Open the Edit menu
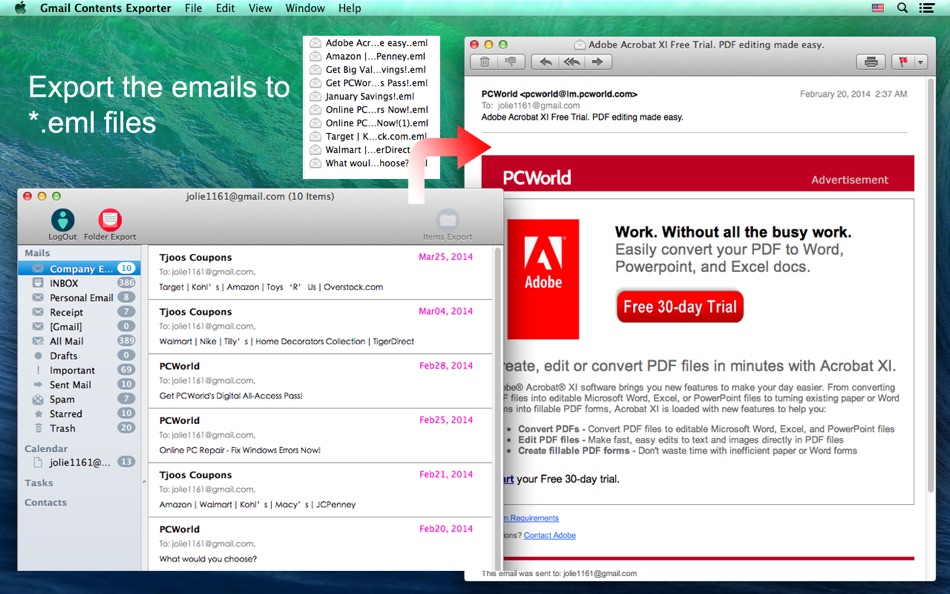The height and width of the screenshot is (594, 950). coord(225,8)
